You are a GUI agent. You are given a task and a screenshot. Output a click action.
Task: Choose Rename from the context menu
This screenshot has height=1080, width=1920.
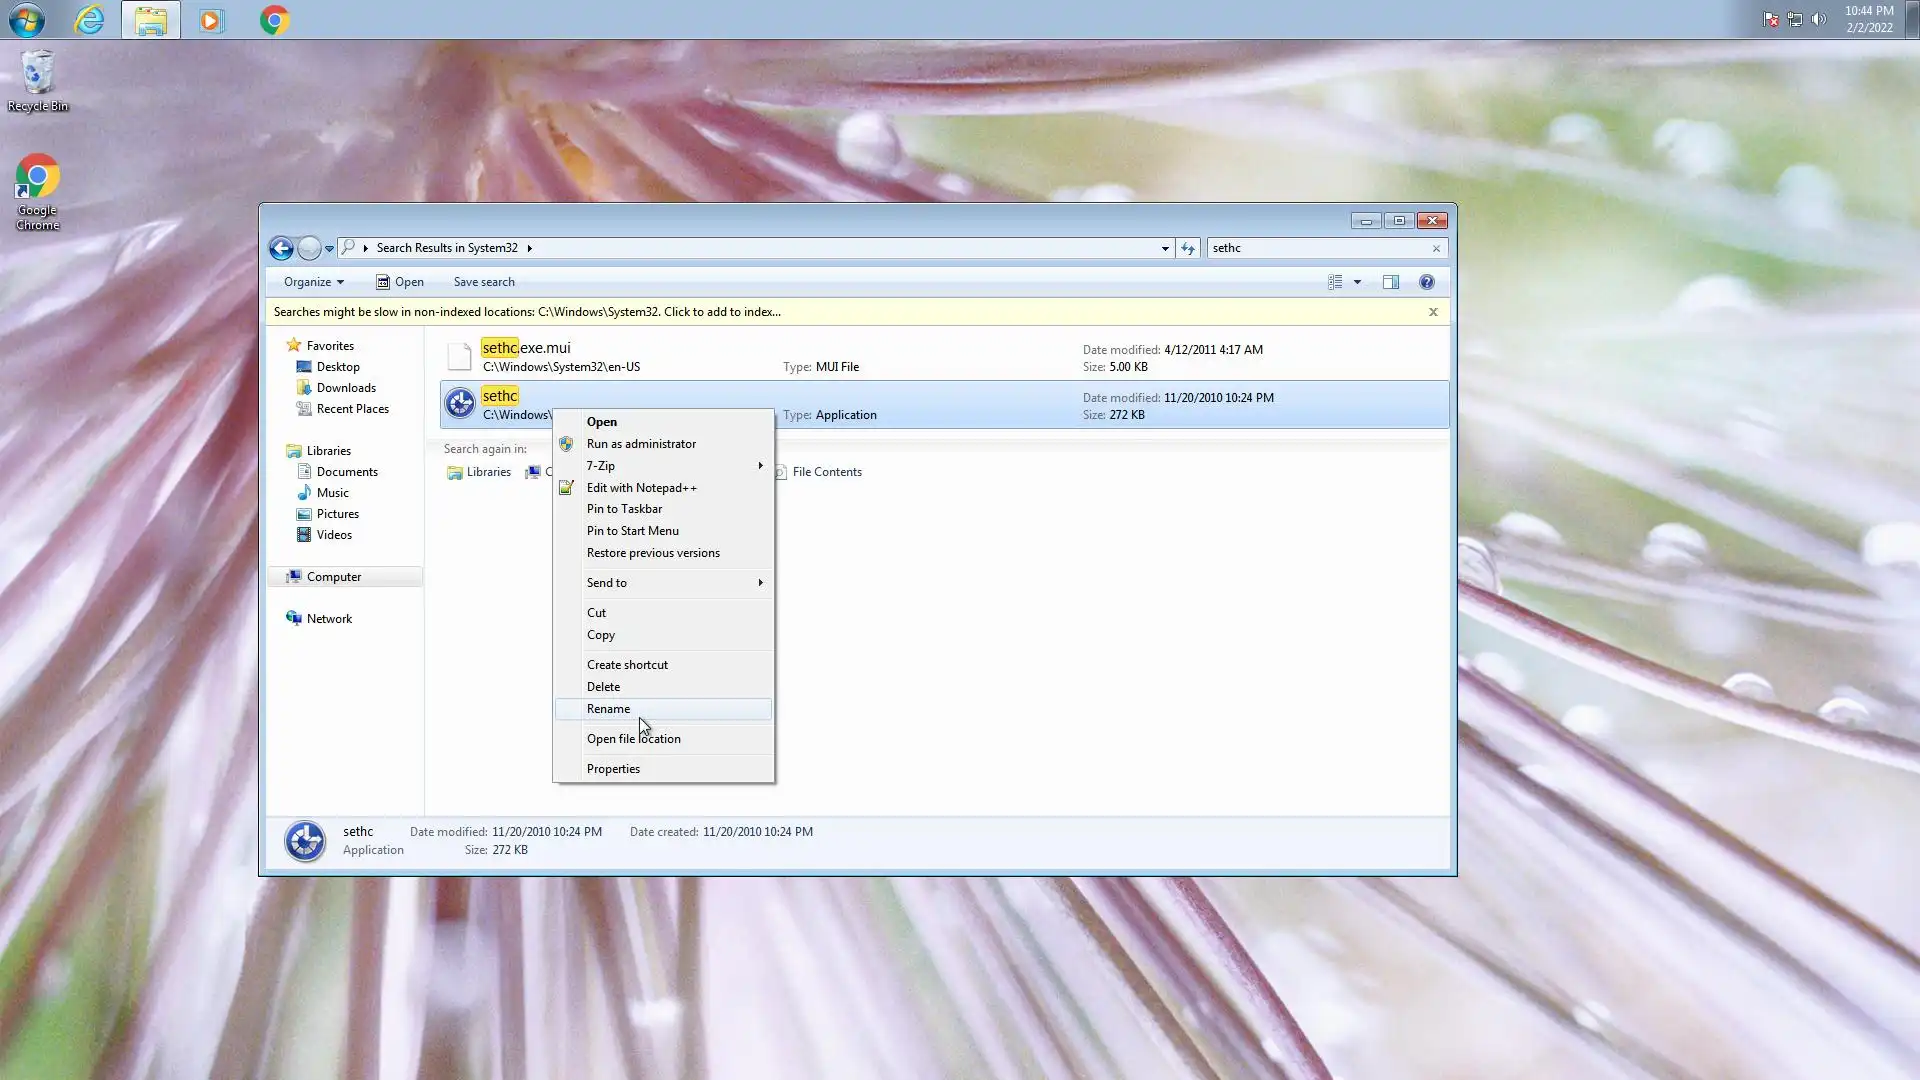pos(609,709)
